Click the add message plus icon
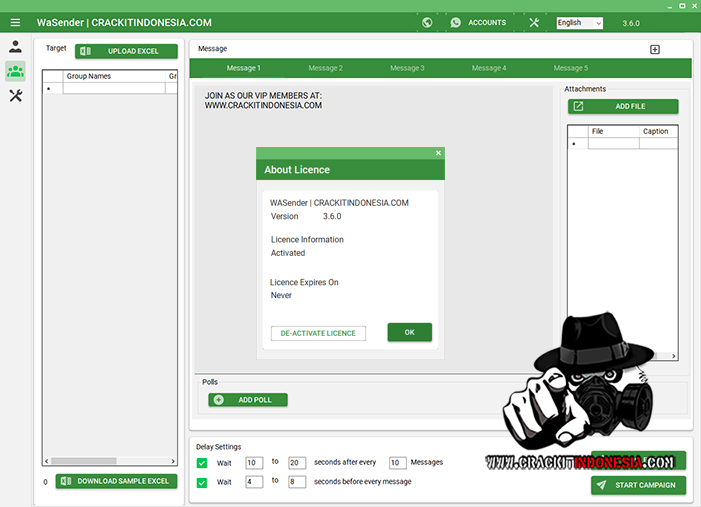Viewport: 701px width, 507px height. [655, 49]
